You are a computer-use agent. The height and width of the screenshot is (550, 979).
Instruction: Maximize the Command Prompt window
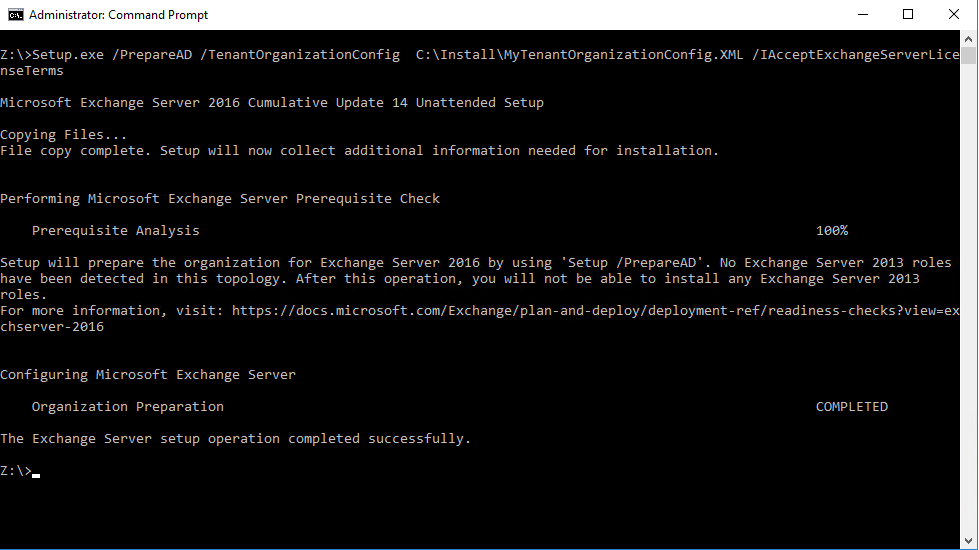pos(908,15)
